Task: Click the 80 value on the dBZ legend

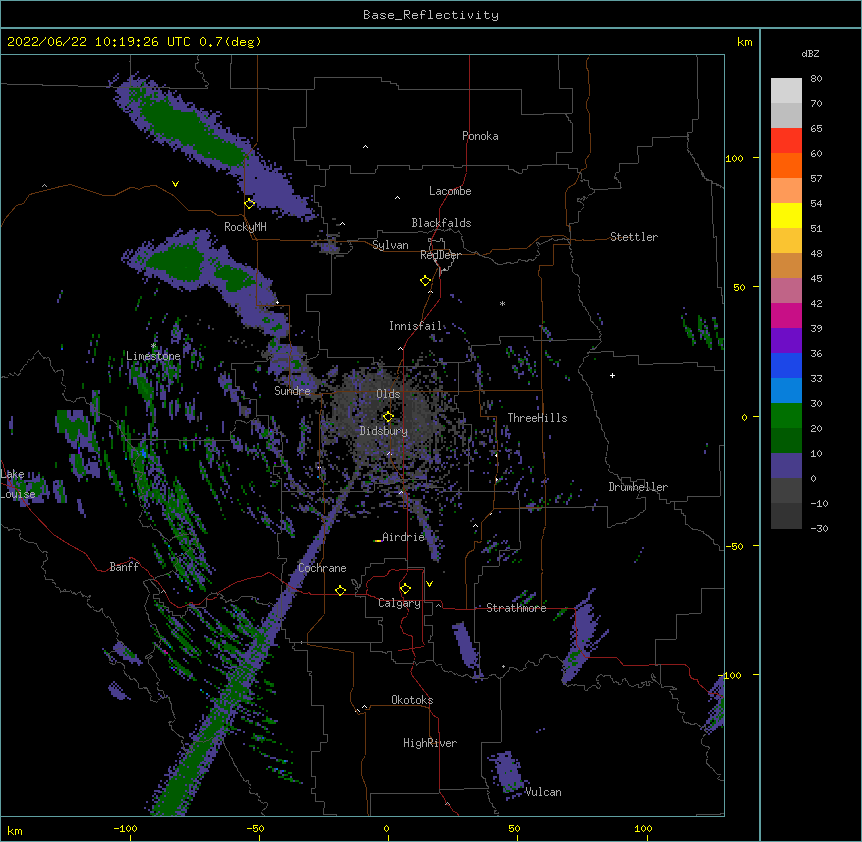Action: (816, 78)
